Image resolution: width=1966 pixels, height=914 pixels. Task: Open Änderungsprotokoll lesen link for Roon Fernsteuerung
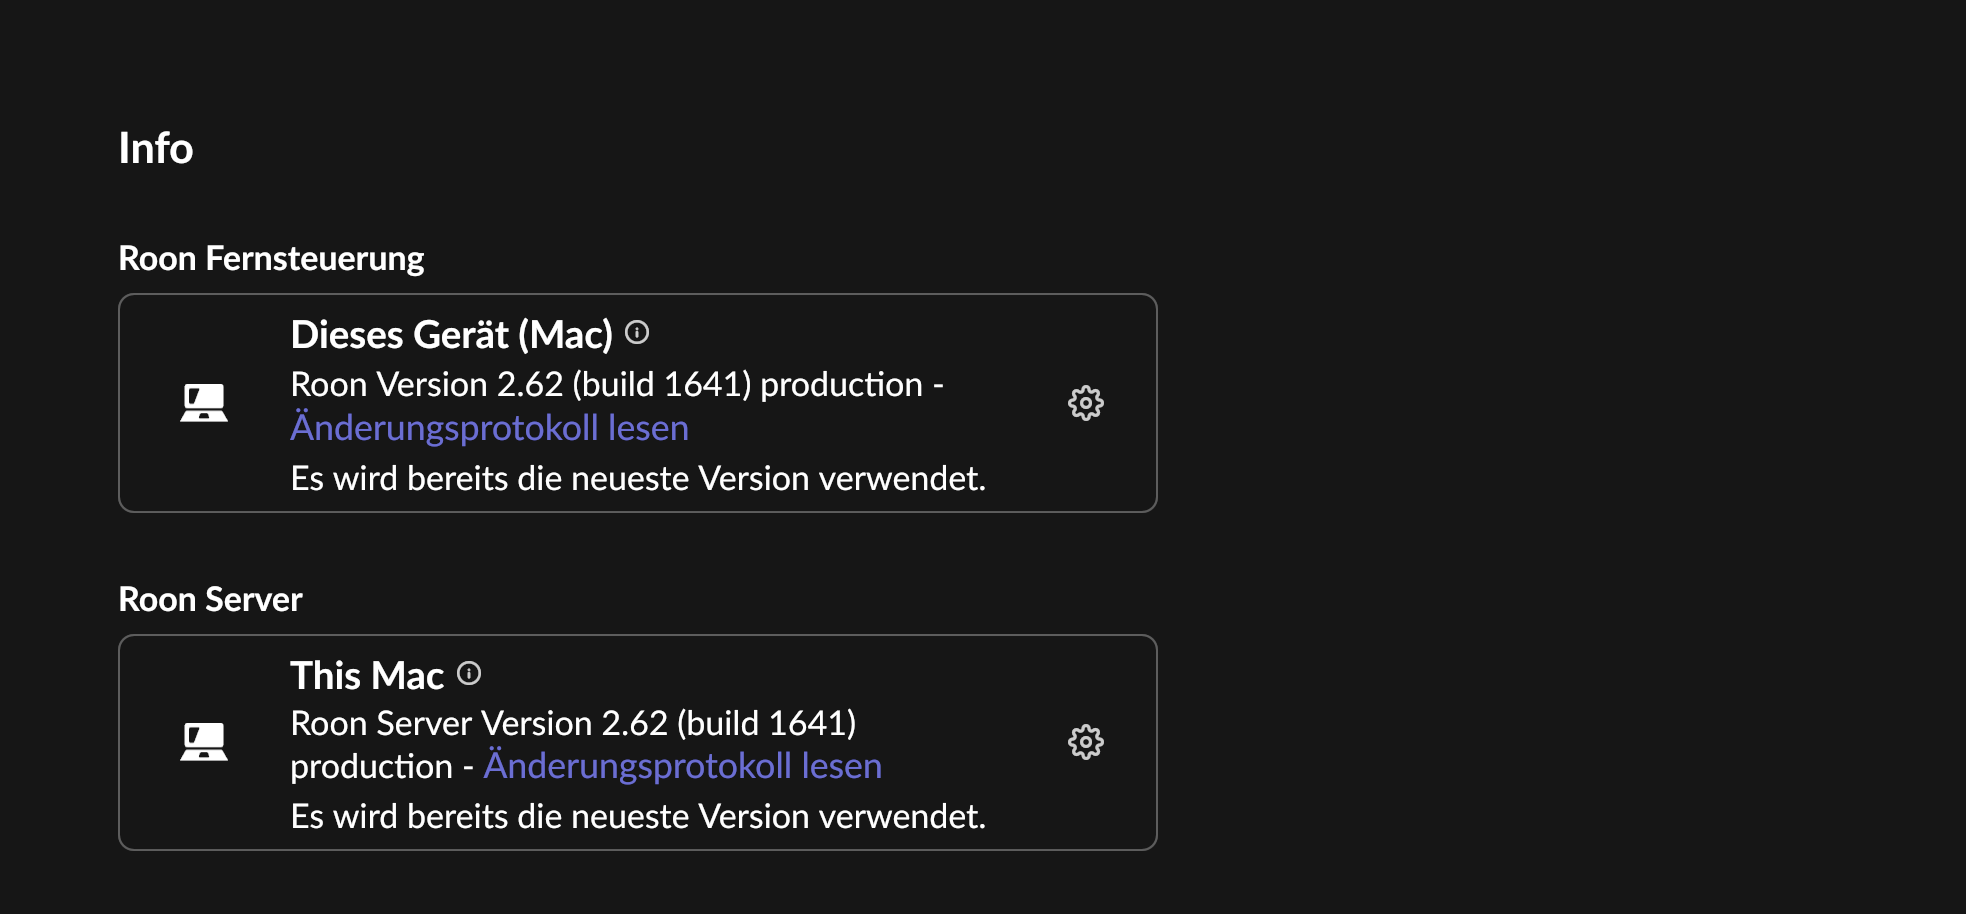[489, 428]
